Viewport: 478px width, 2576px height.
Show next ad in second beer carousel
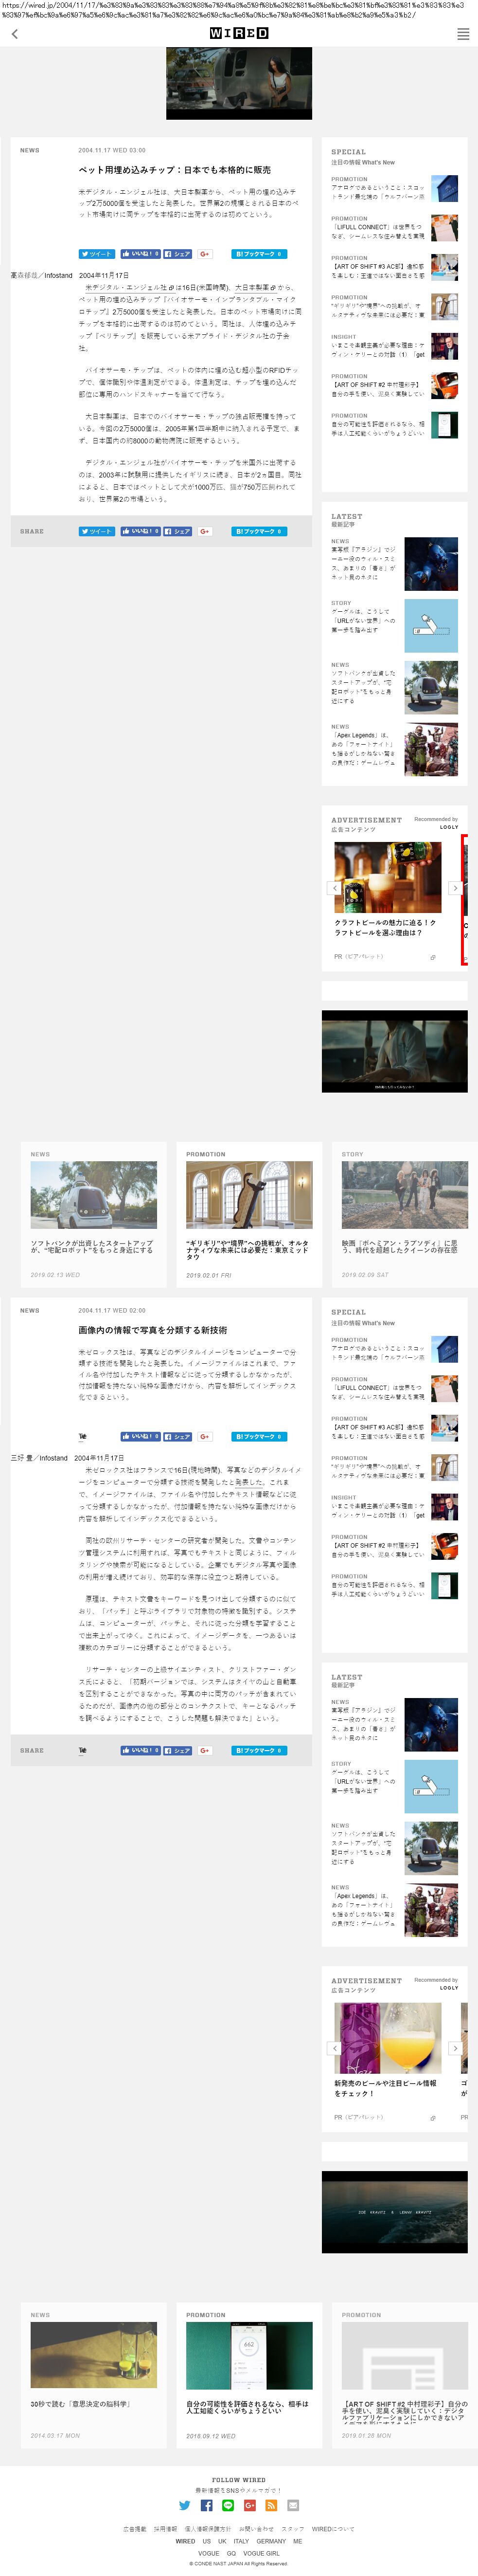point(455,2048)
